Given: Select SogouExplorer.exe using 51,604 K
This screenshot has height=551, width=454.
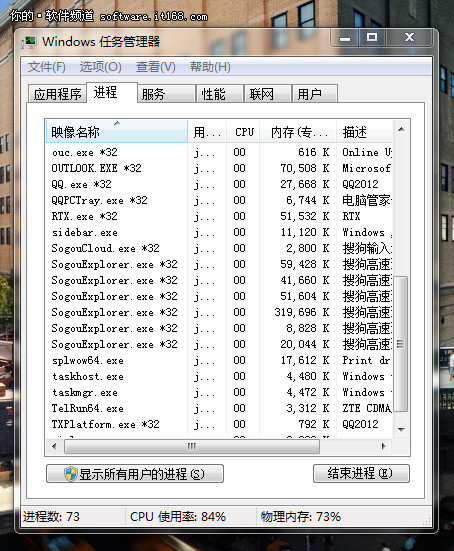Looking at the screenshot, I should coord(219,296).
